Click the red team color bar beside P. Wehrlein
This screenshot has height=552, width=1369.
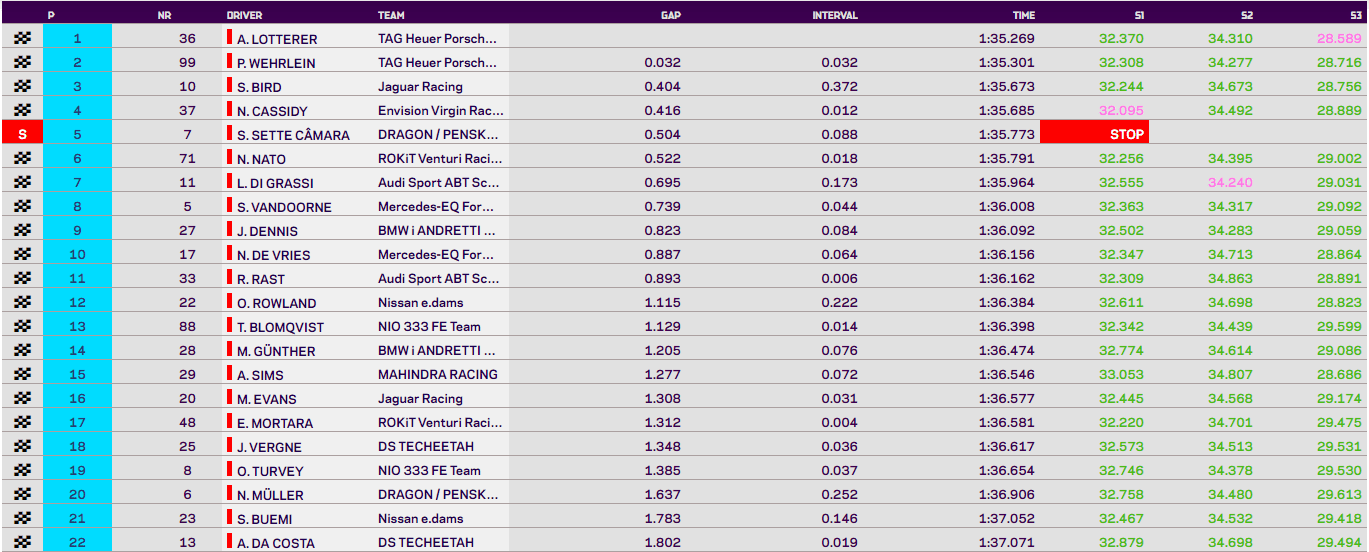pos(229,61)
